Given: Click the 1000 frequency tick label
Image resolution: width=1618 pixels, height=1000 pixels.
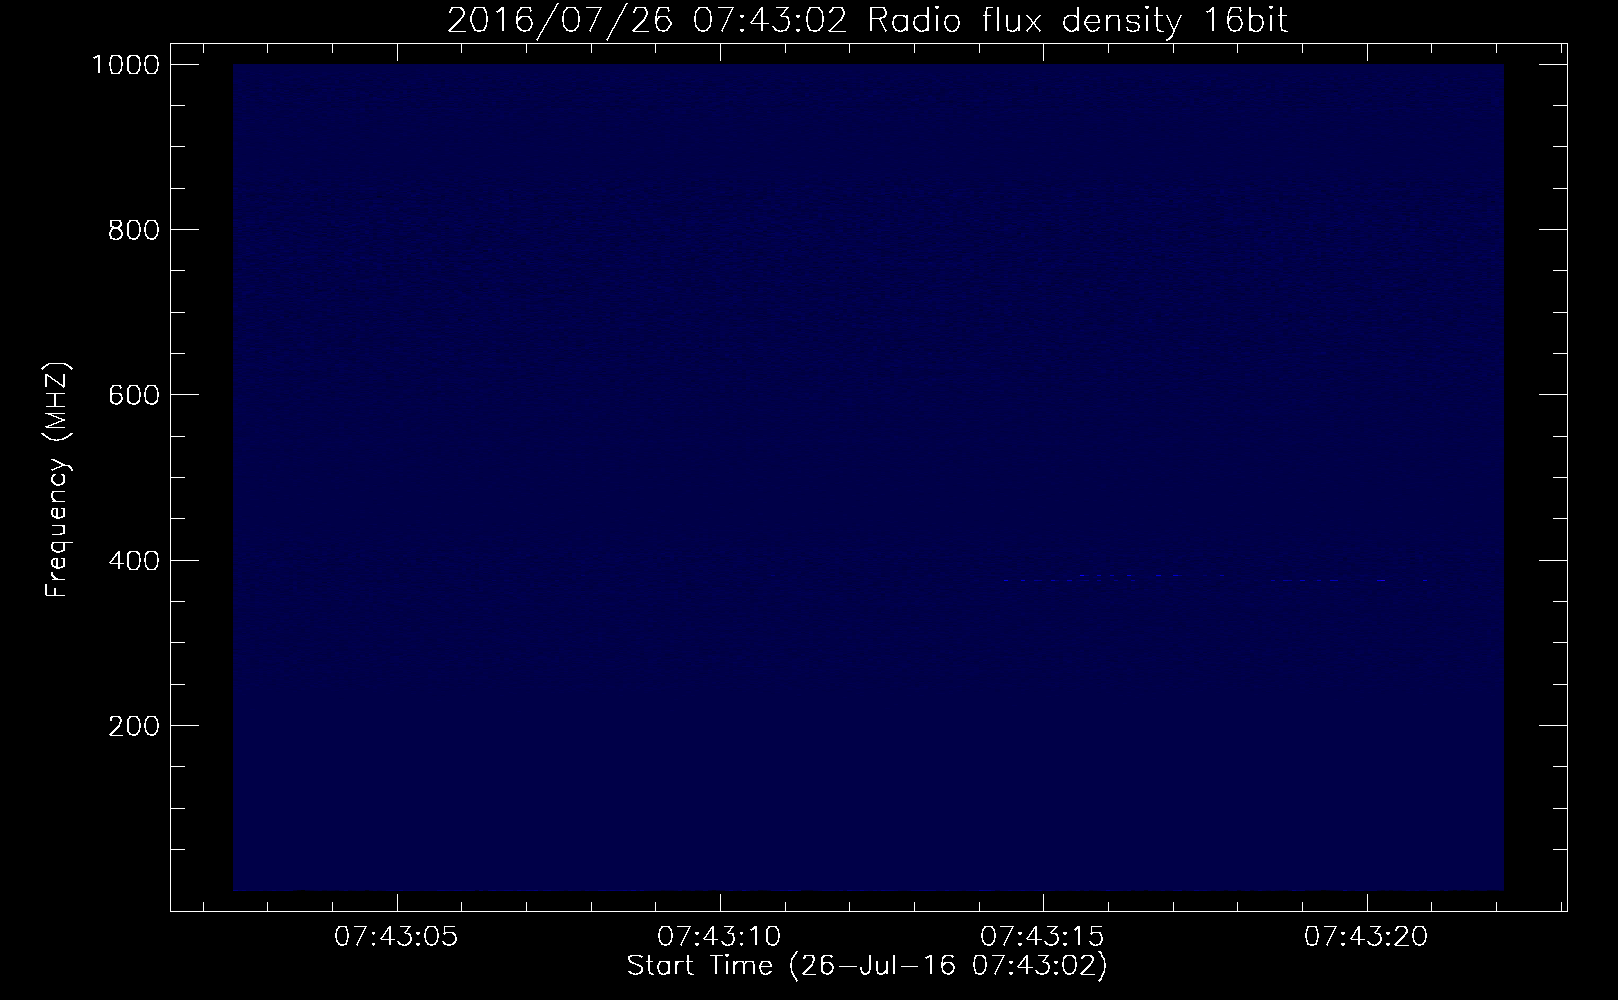Looking at the screenshot, I should (x=126, y=65).
